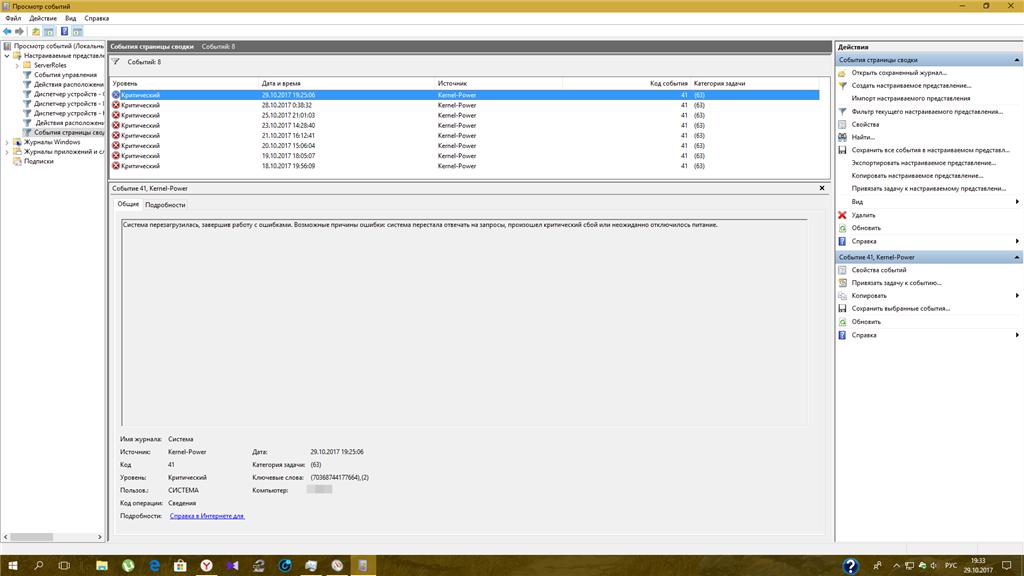Collapse the 'События страницы сводки' actions section

click(1017, 60)
